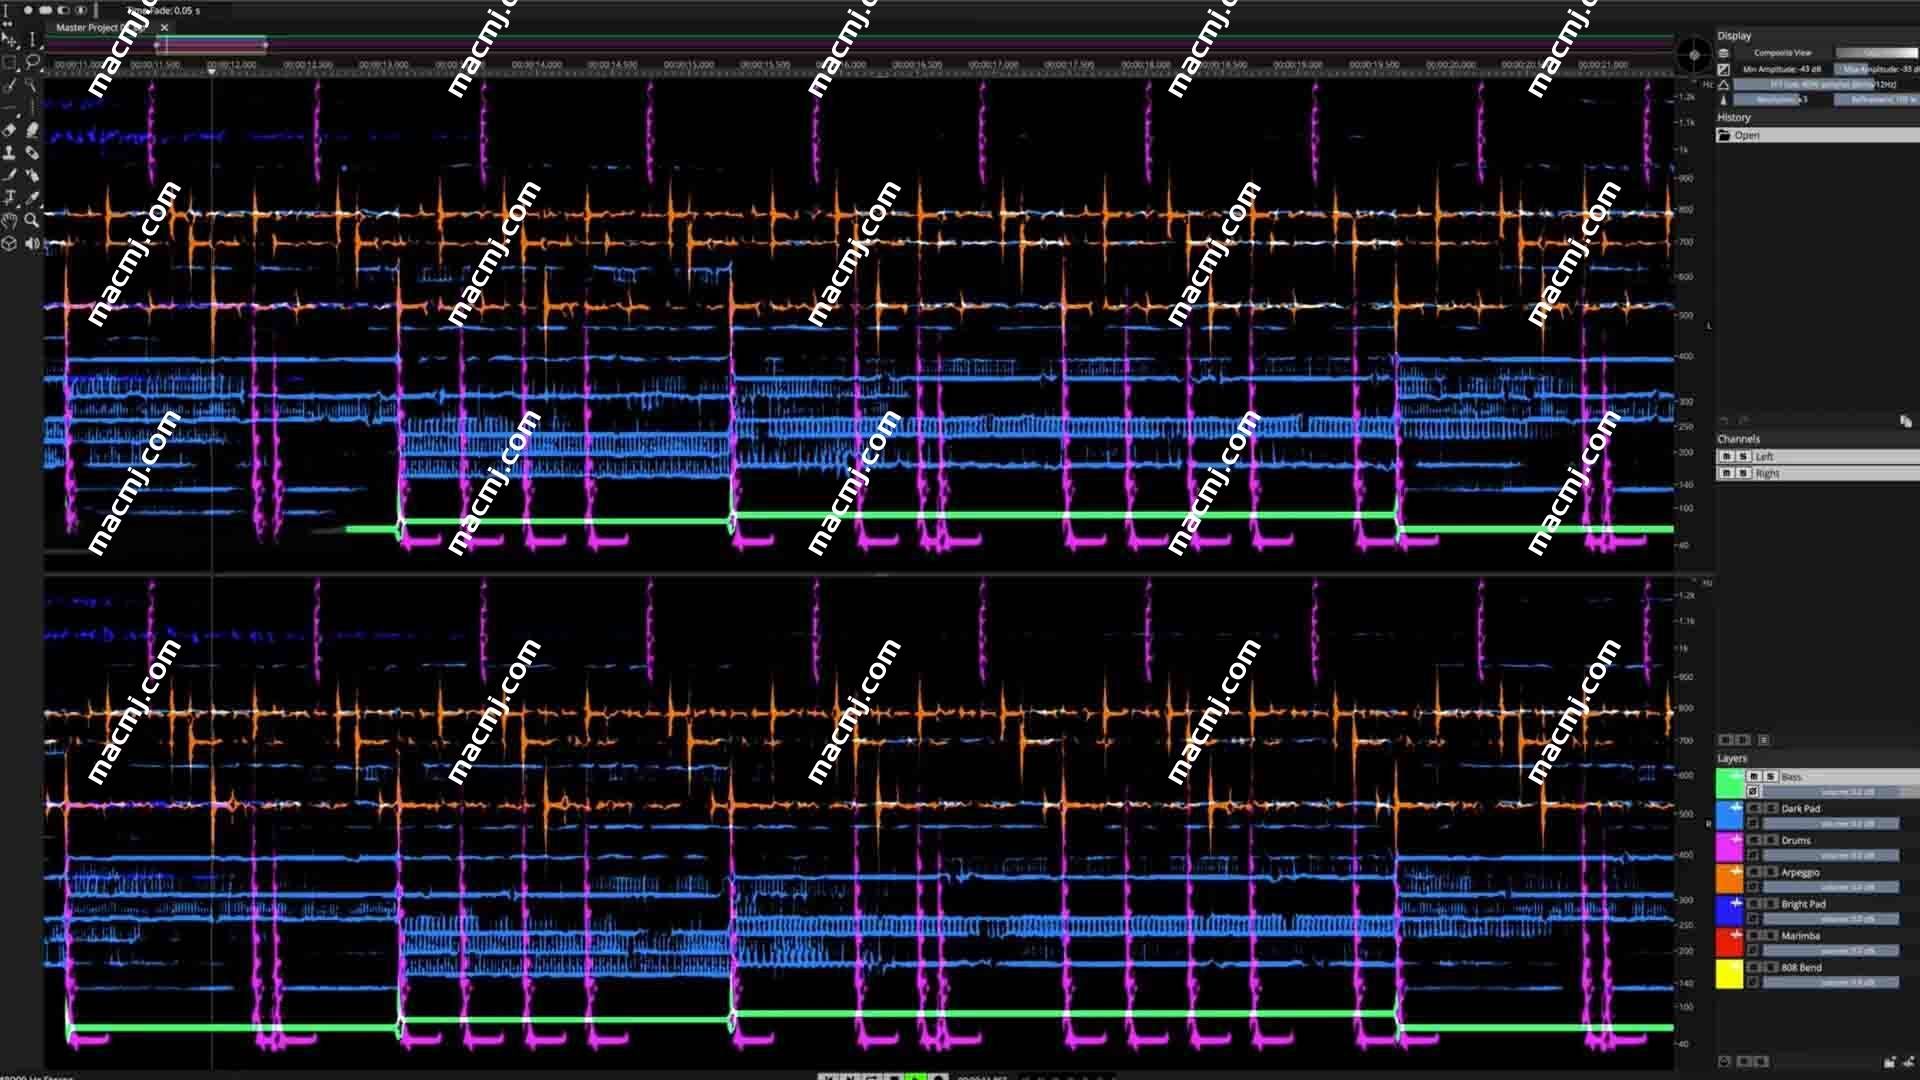Select the sharp selection edge mode icon
1920x1080 pixels.
tap(29, 10)
